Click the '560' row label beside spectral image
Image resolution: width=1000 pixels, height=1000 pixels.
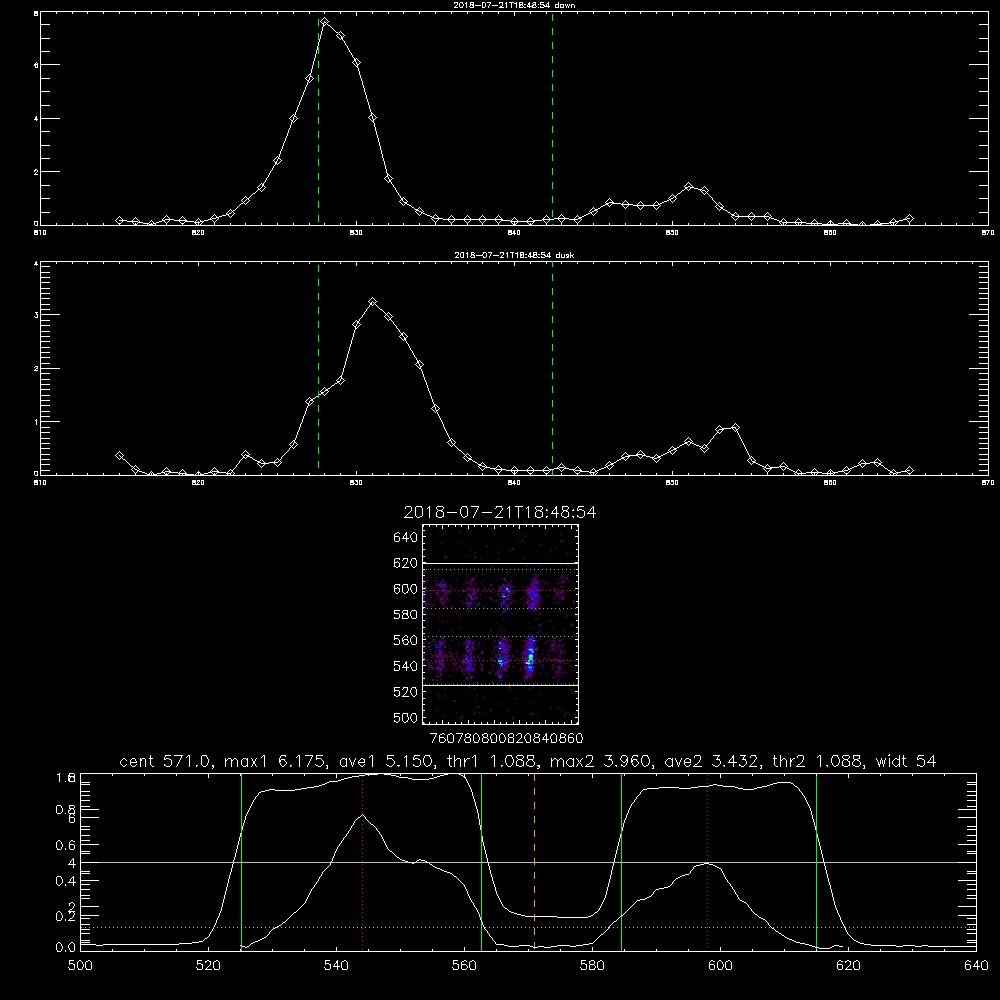(406, 640)
